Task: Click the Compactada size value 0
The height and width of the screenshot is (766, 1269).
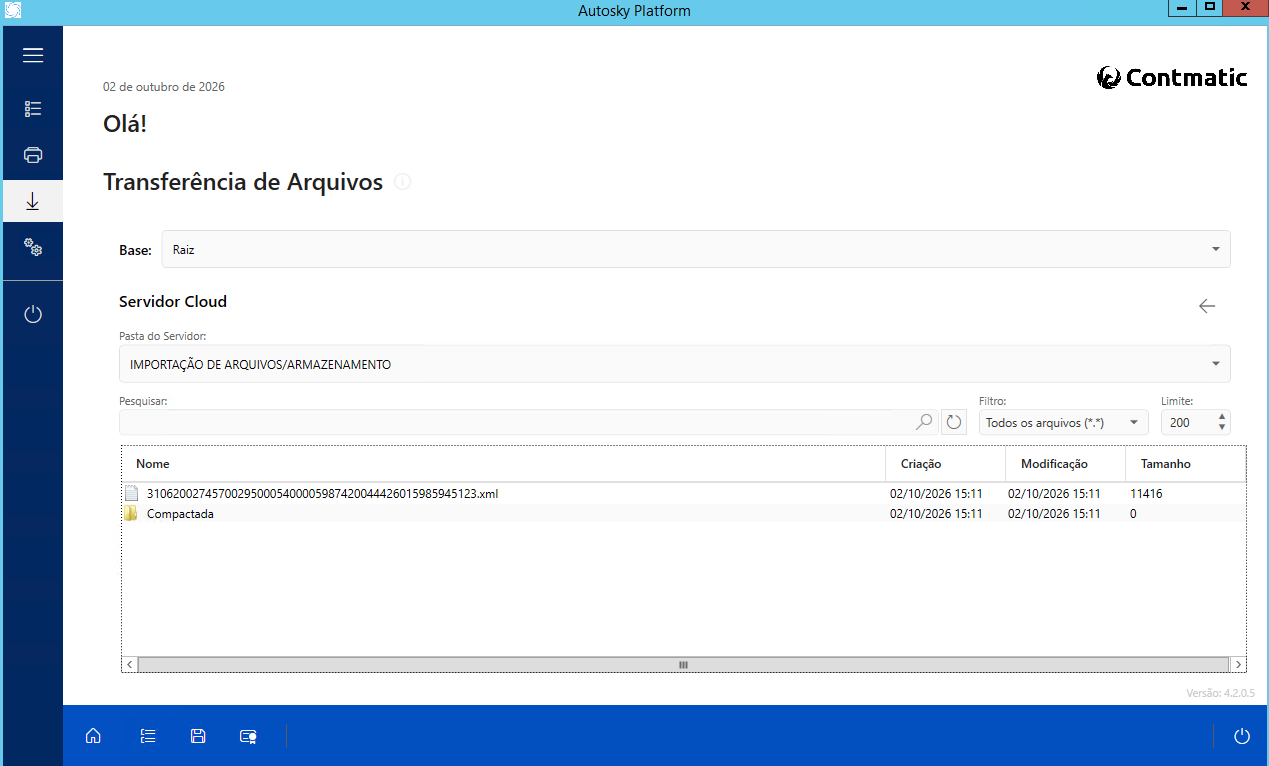Action: pyautogui.click(x=1133, y=514)
